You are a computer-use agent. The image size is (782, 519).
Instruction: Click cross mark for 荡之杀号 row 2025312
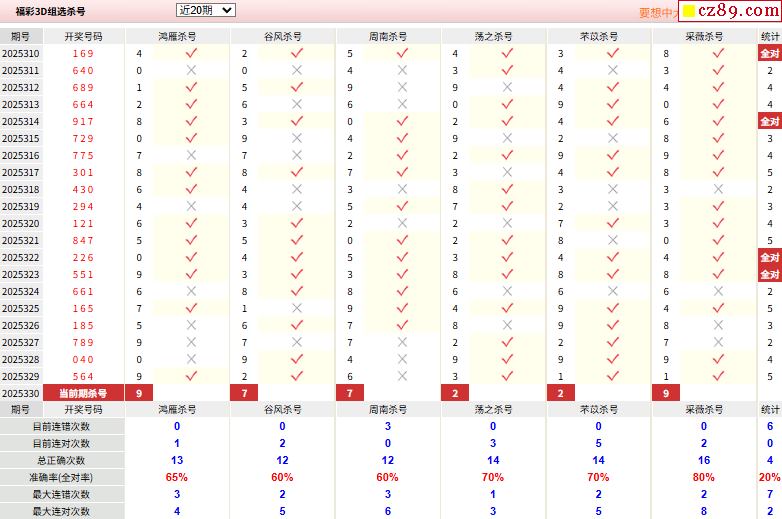pos(507,87)
